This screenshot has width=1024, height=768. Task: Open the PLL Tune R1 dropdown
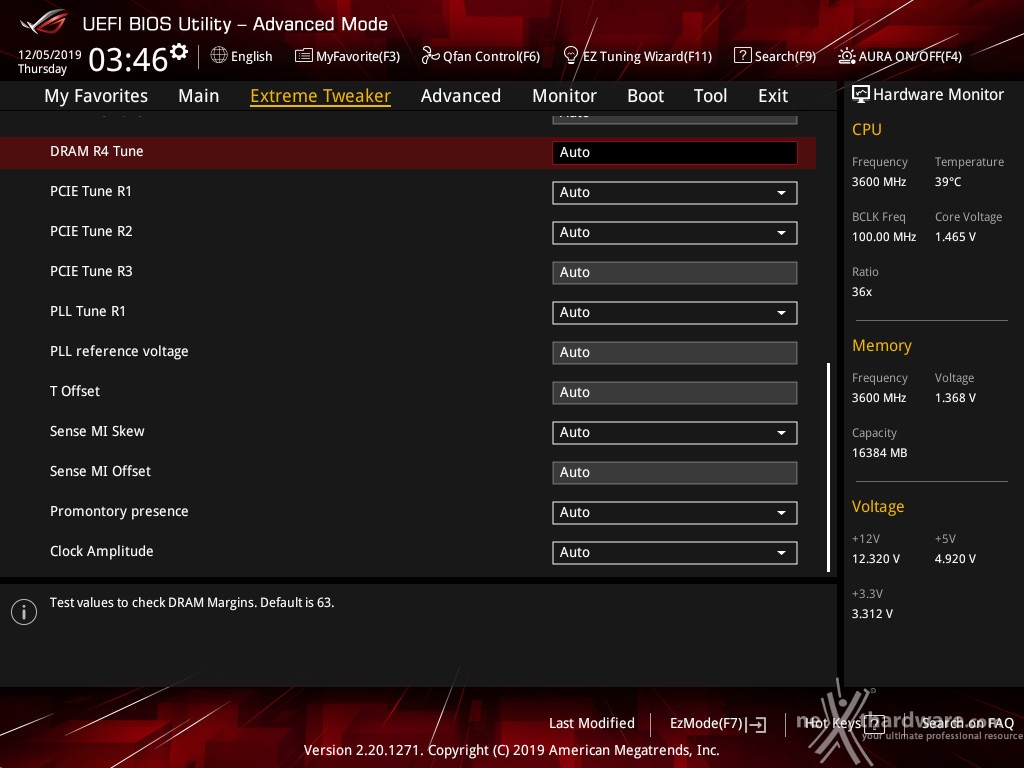(675, 313)
